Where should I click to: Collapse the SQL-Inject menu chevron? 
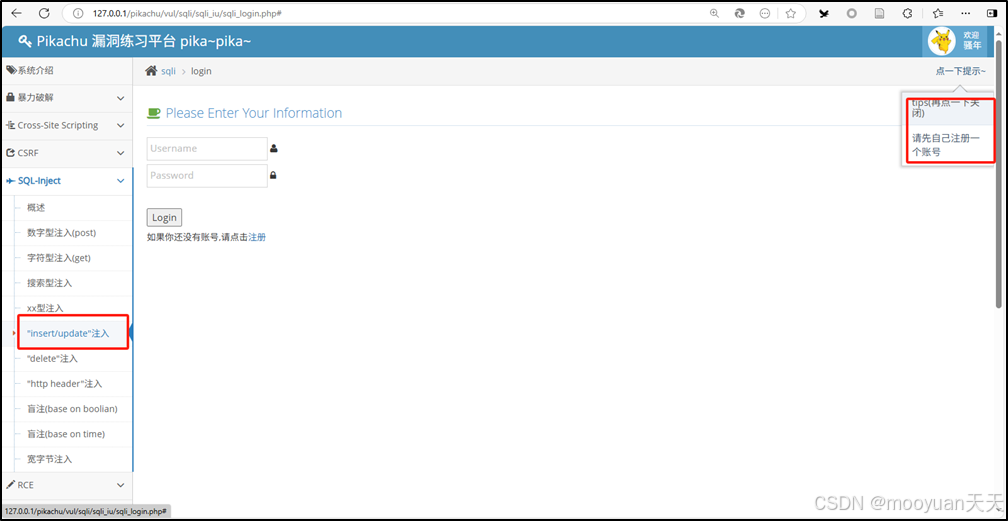(x=120, y=181)
